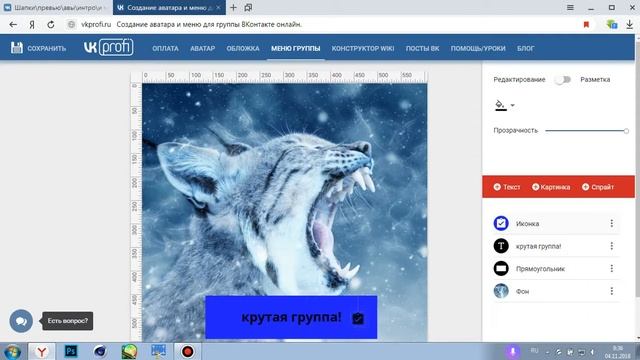Click the taskbar clock and date

[x=618, y=352]
